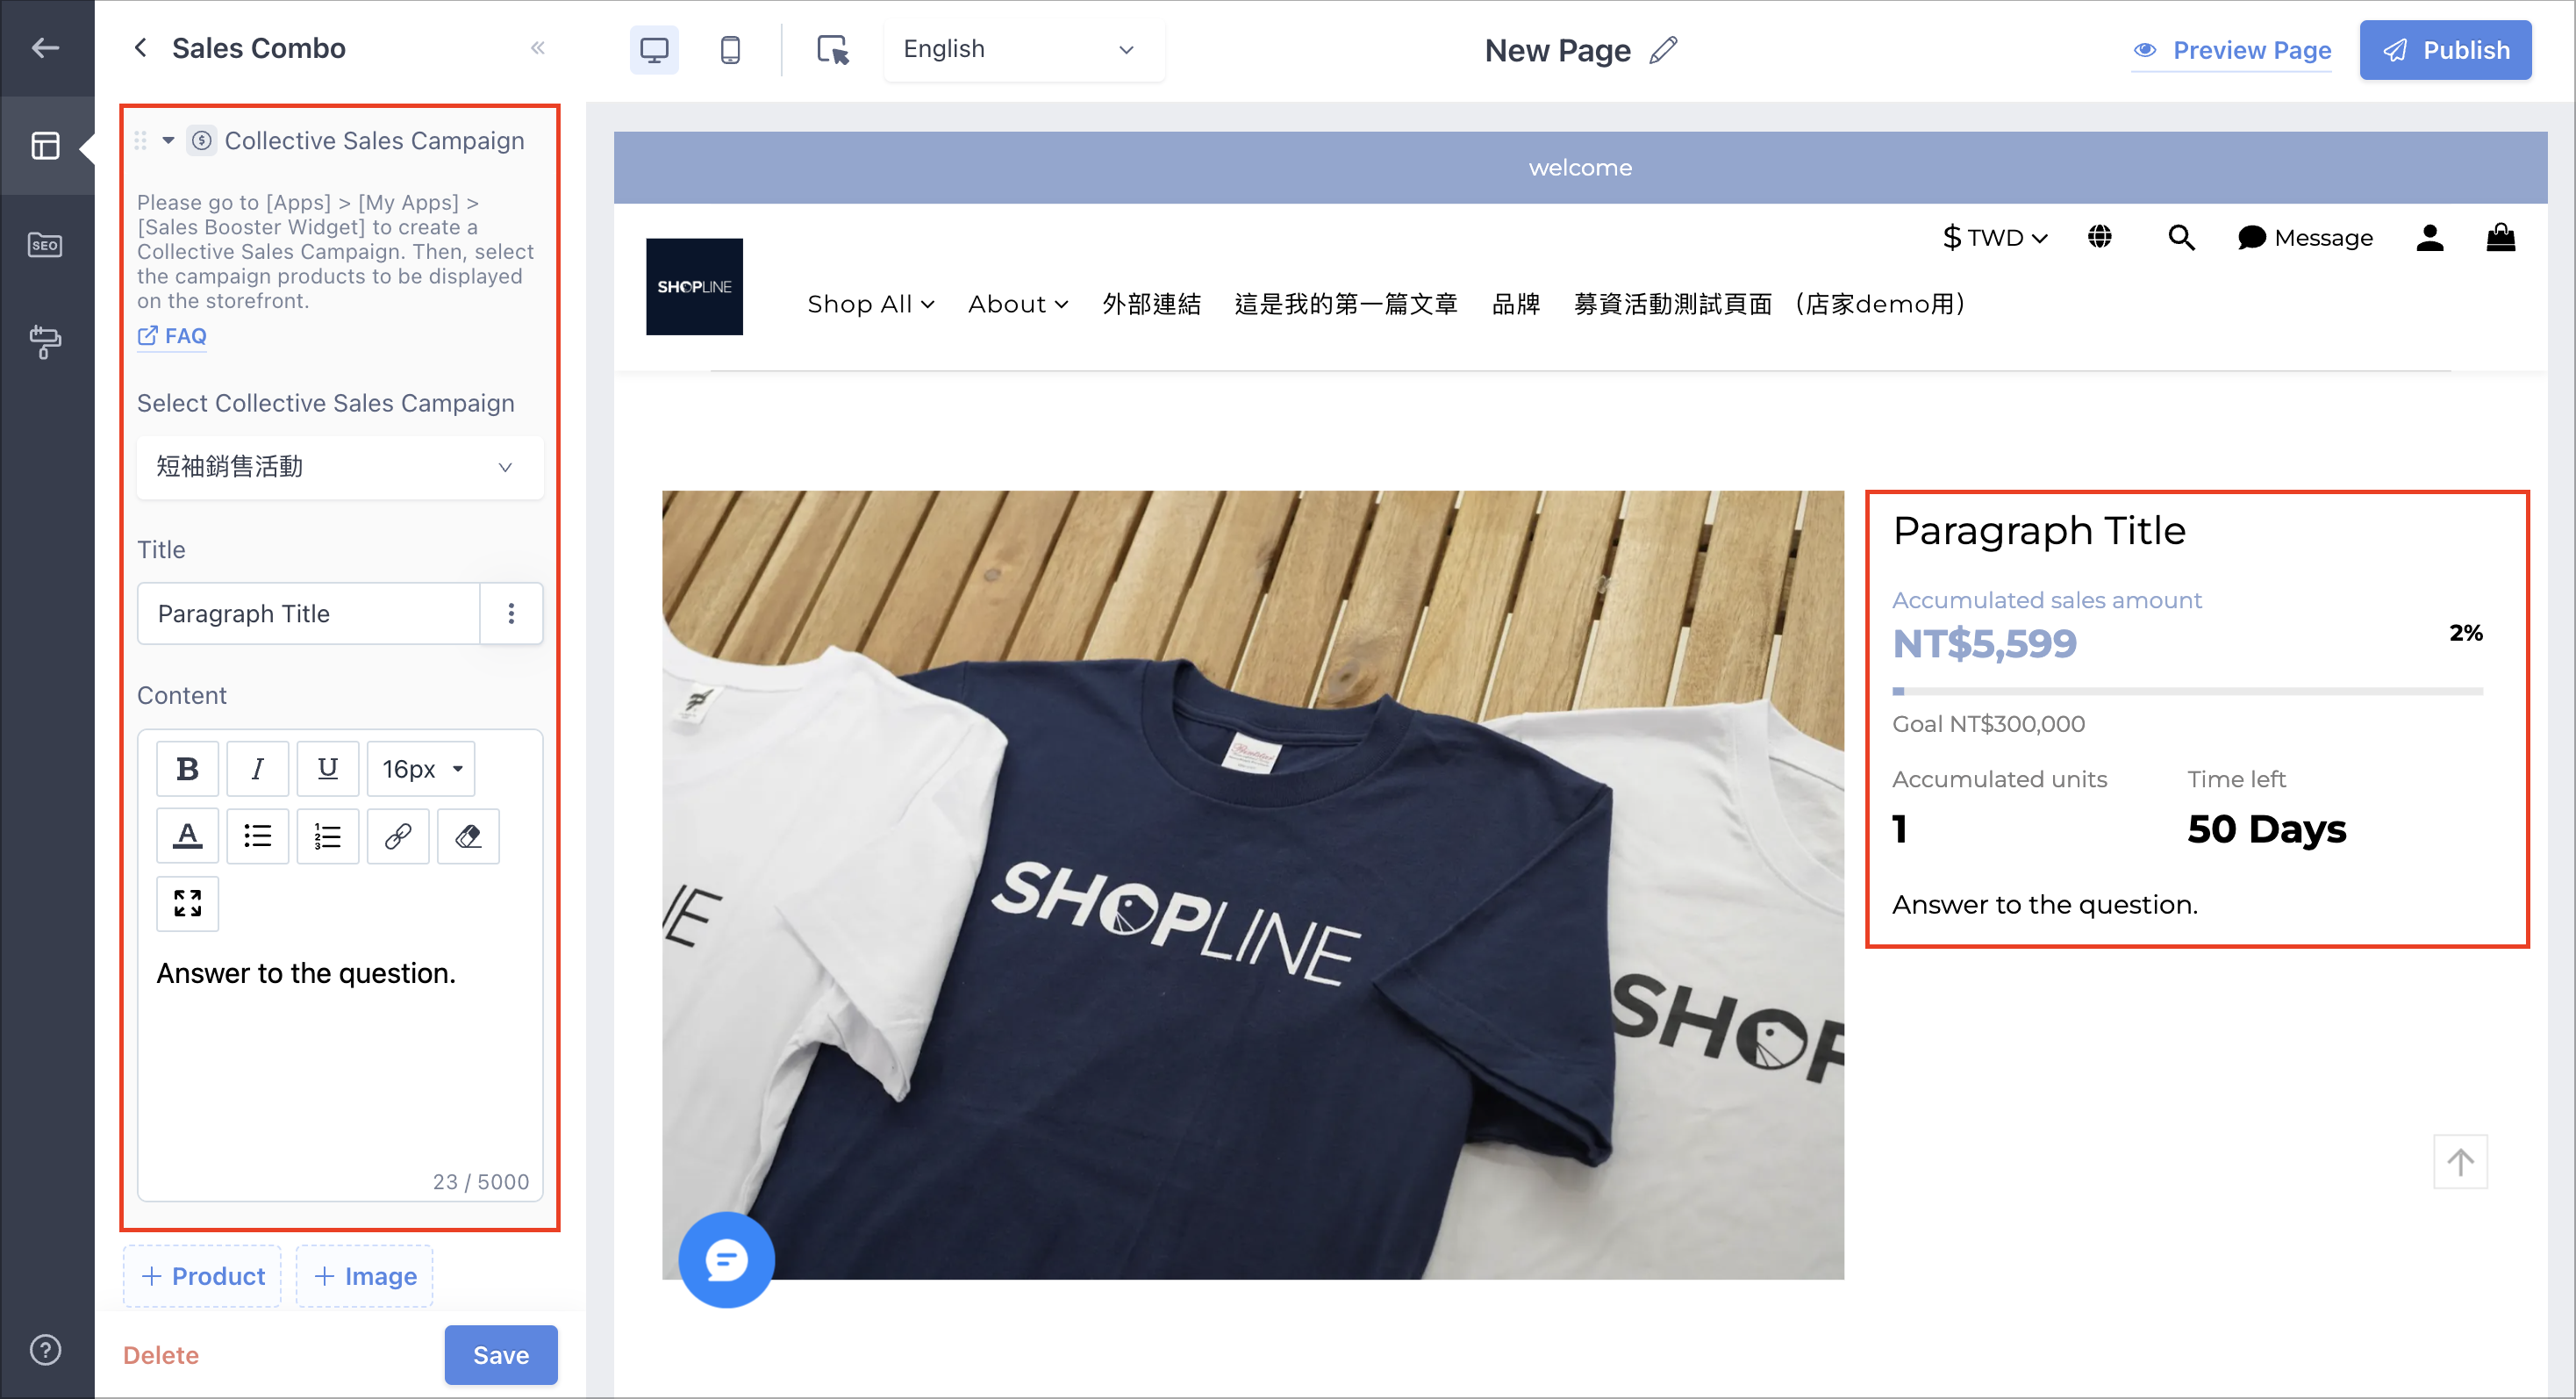This screenshot has height=1399, width=2576.
Task: Click the NT$5,599 accumulated sales amount
Action: point(1984,644)
